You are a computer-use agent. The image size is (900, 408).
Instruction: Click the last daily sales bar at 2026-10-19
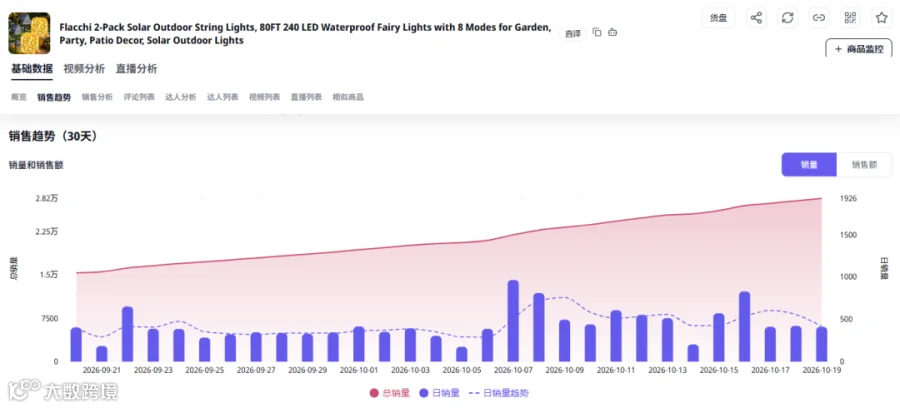pos(822,344)
